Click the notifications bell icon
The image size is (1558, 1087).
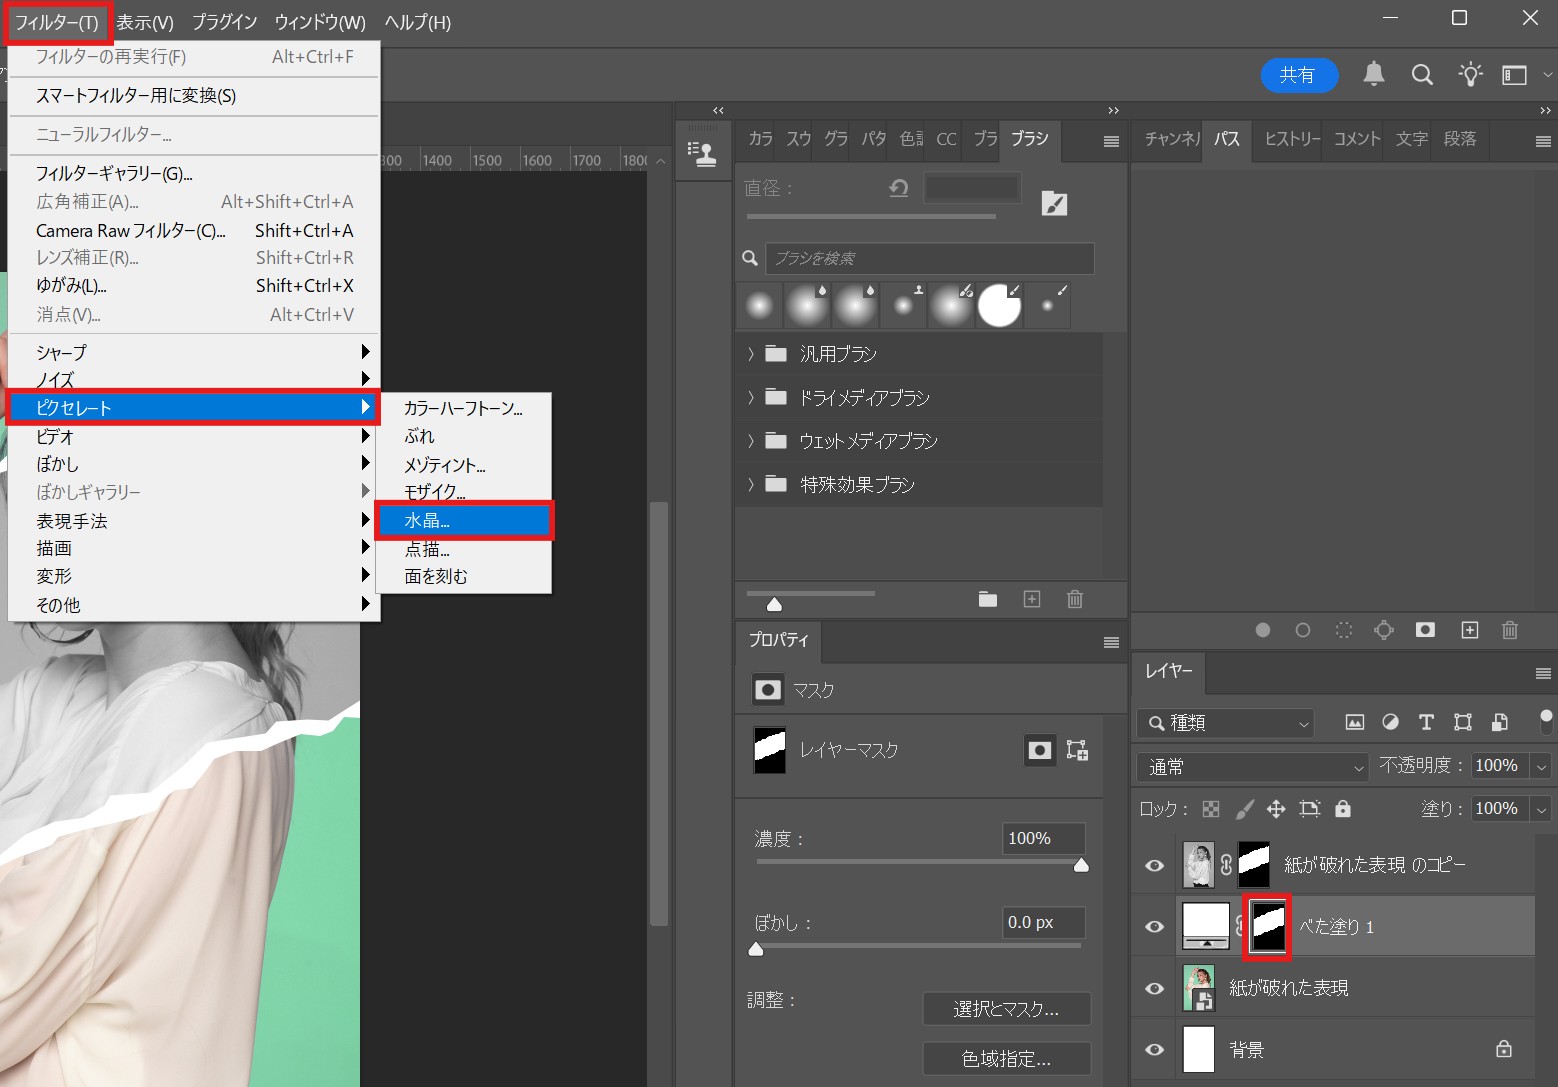coord(1374,74)
